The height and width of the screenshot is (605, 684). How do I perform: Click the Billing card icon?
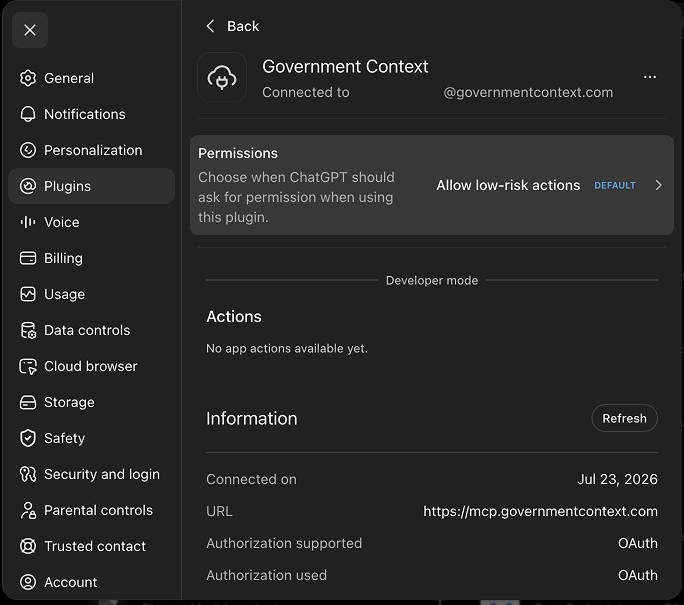(x=28, y=258)
